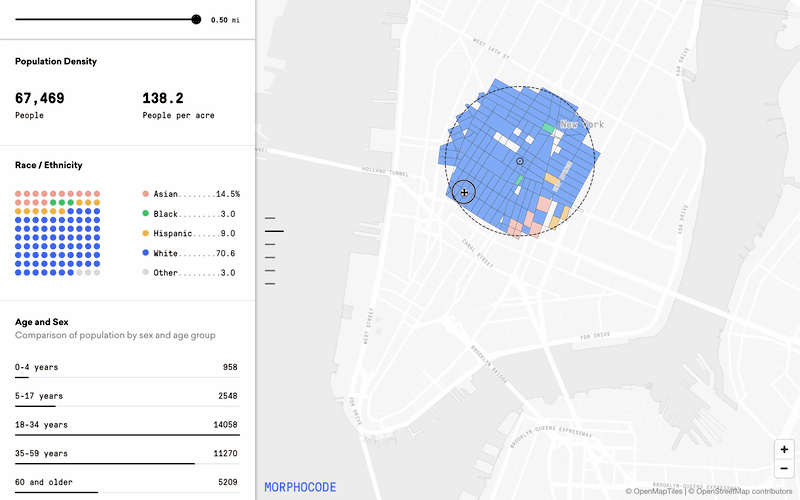Click the 0-4 years row label
This screenshot has height=500, width=800.
click(36, 367)
